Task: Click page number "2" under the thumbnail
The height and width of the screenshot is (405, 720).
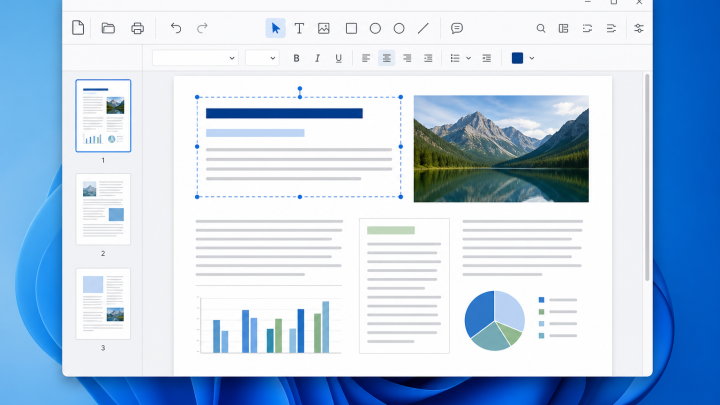Action: (103, 253)
